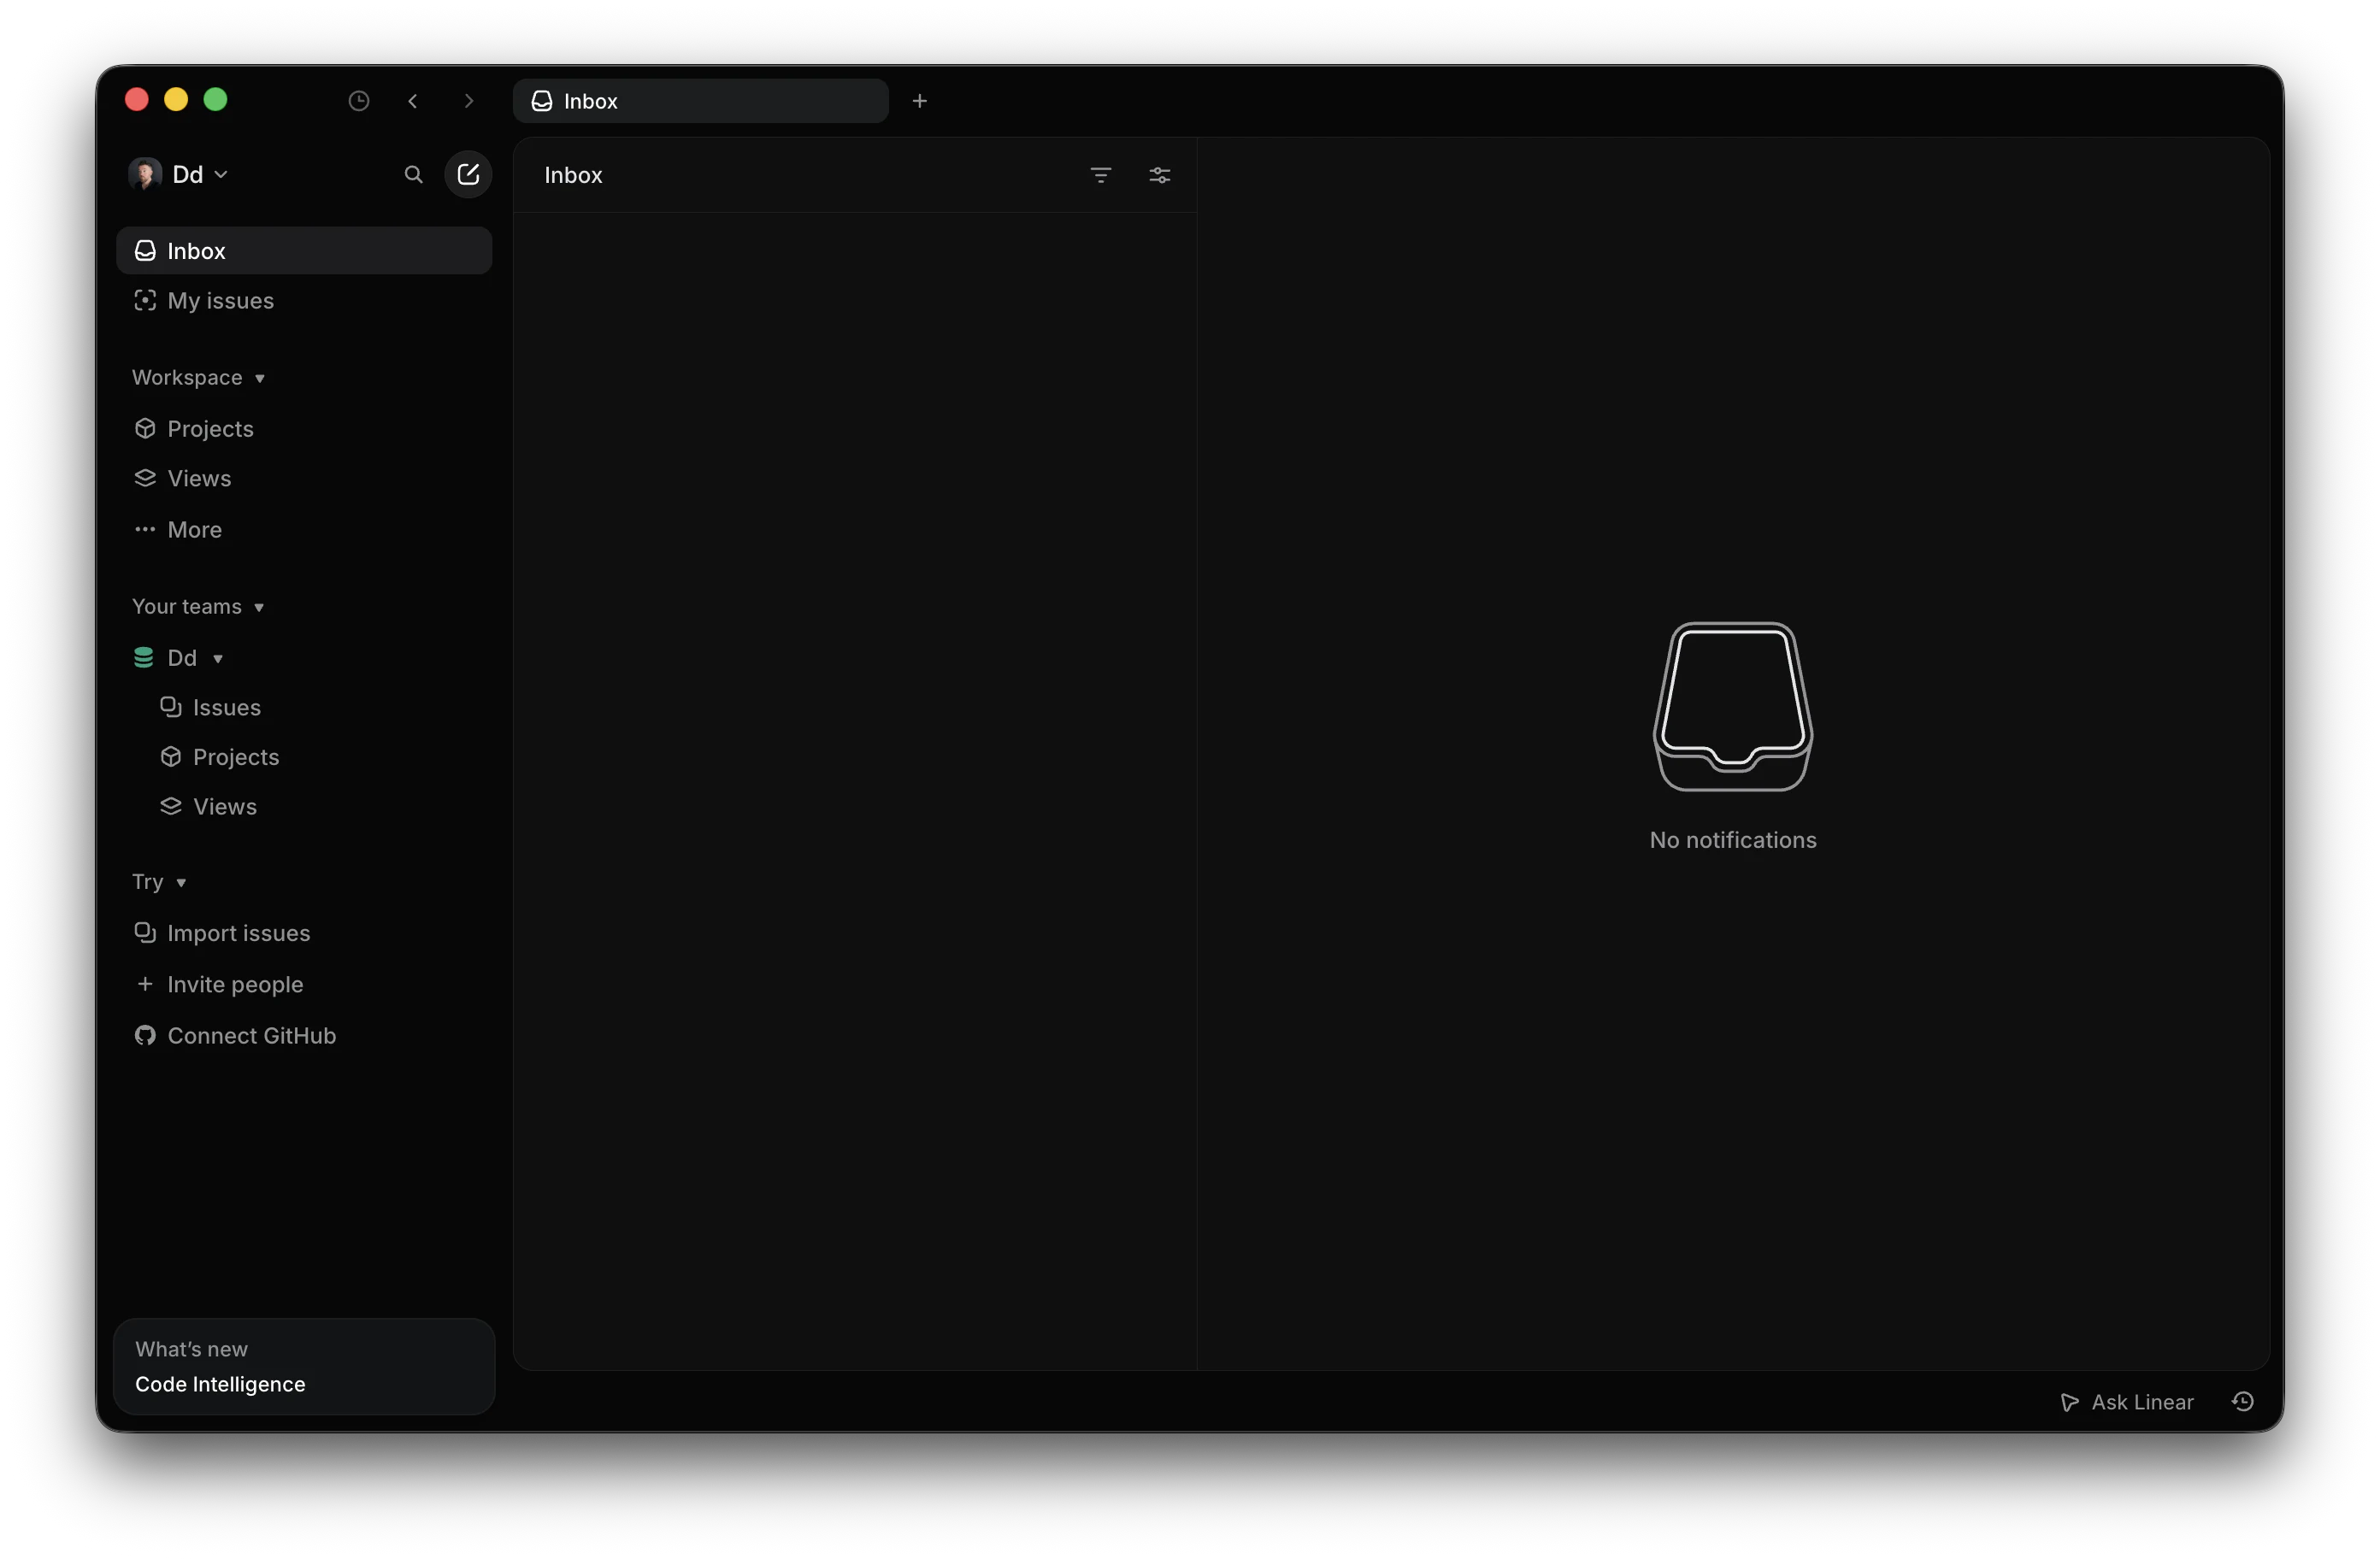Image resolution: width=2380 pixels, height=1559 pixels.
Task: Collapse the Workspace section
Action: [198, 378]
